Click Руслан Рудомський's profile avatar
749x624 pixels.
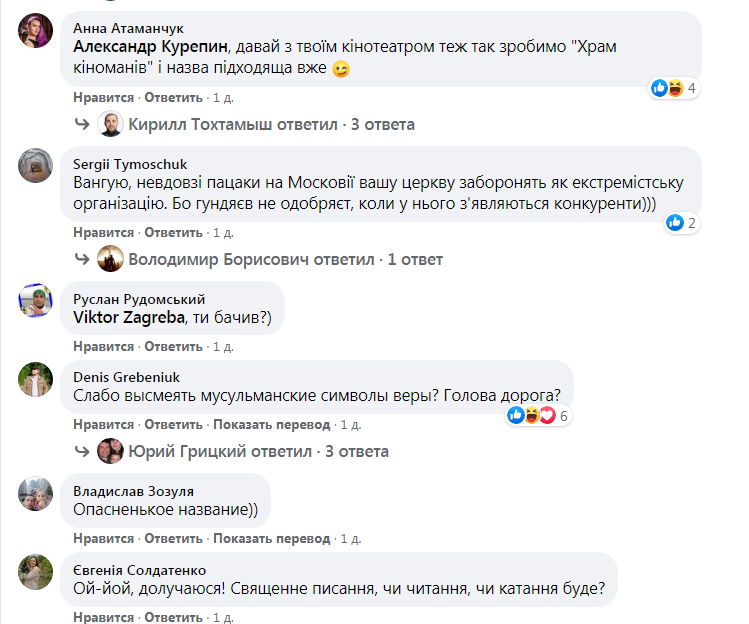coord(36,301)
